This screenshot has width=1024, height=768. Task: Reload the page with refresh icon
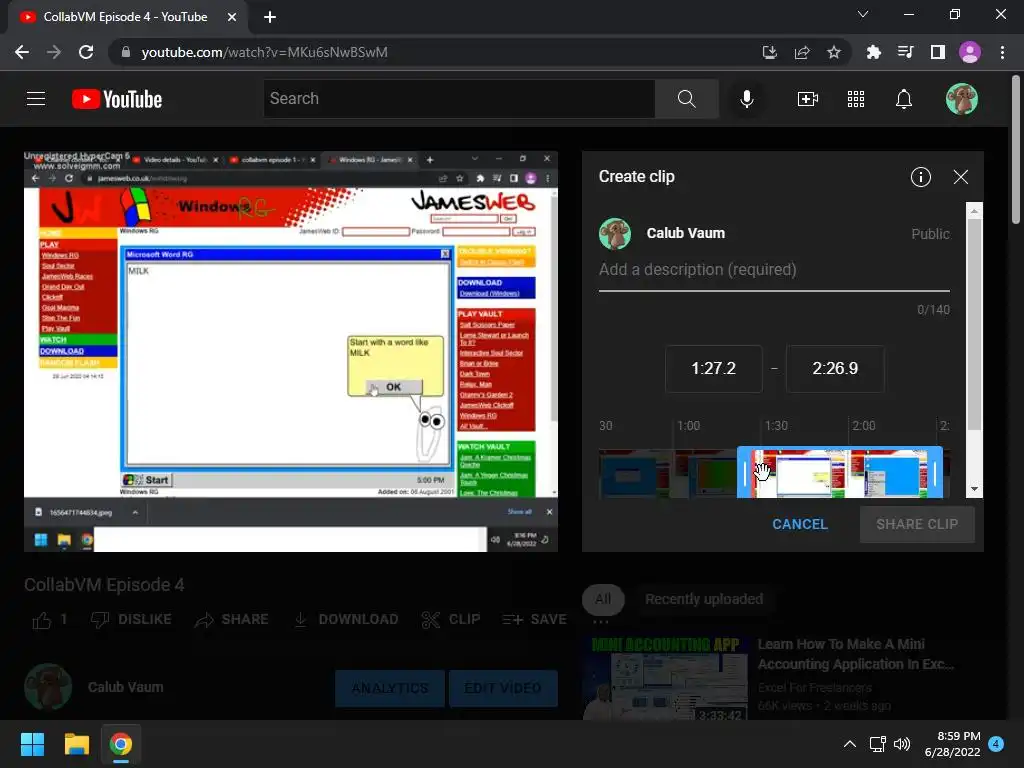[x=86, y=52]
